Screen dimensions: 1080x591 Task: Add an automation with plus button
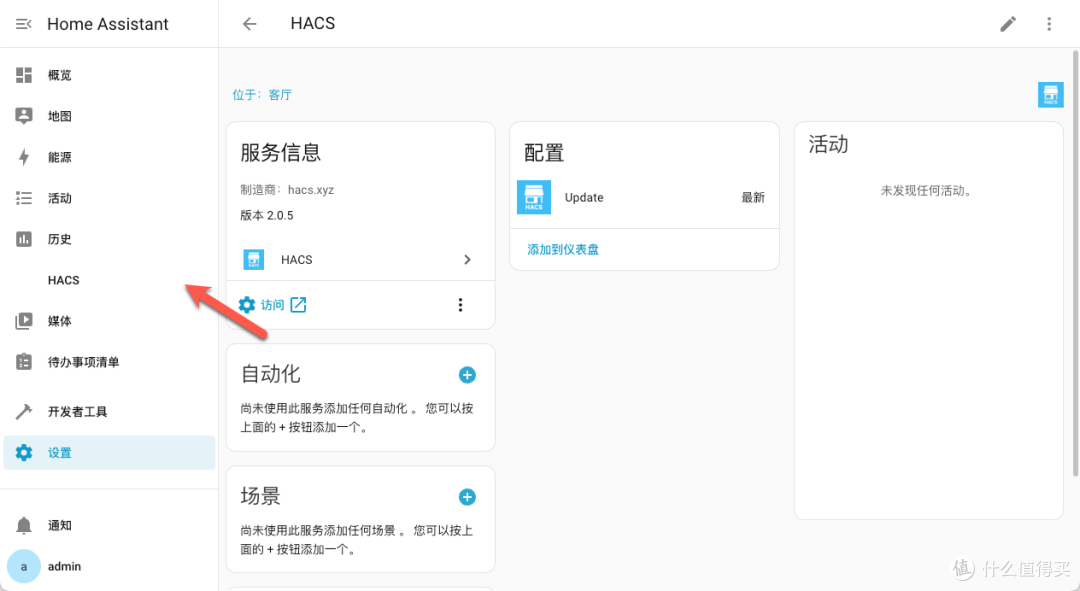(467, 375)
